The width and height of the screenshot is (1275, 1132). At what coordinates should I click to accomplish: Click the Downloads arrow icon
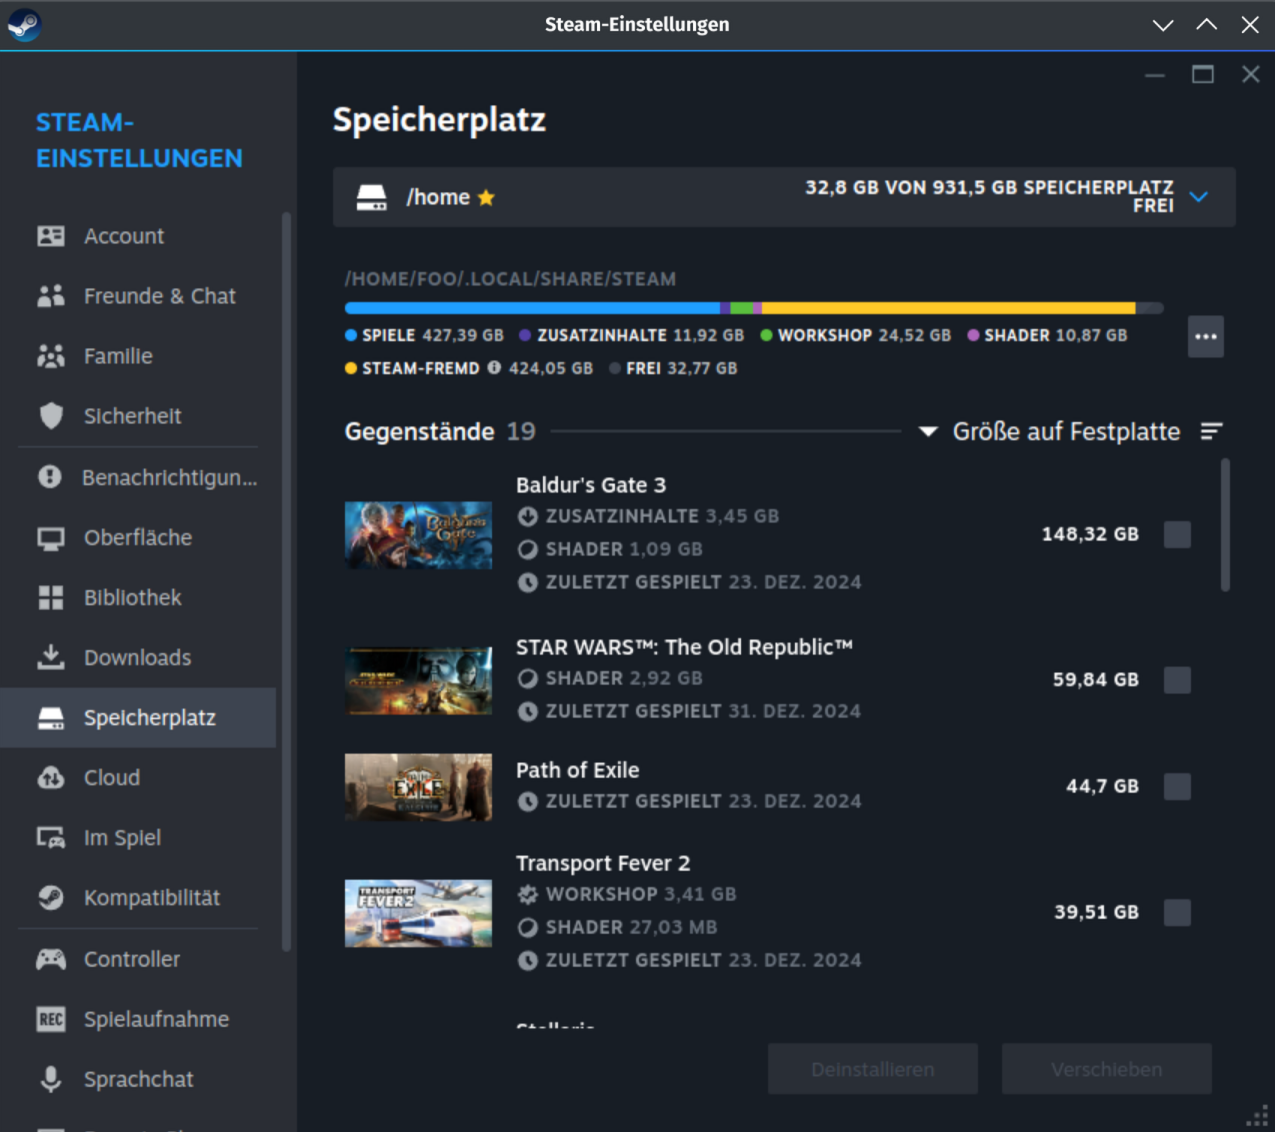click(51, 656)
